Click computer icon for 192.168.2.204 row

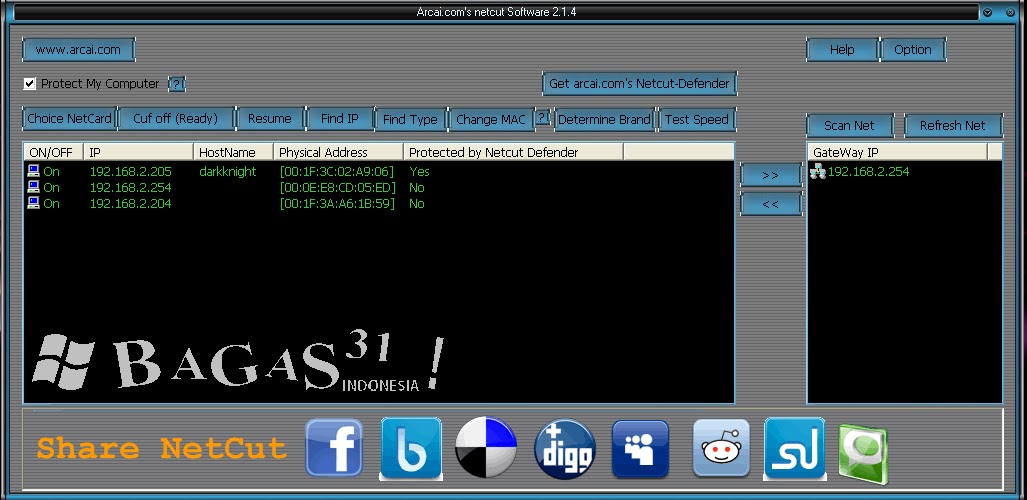(33, 203)
